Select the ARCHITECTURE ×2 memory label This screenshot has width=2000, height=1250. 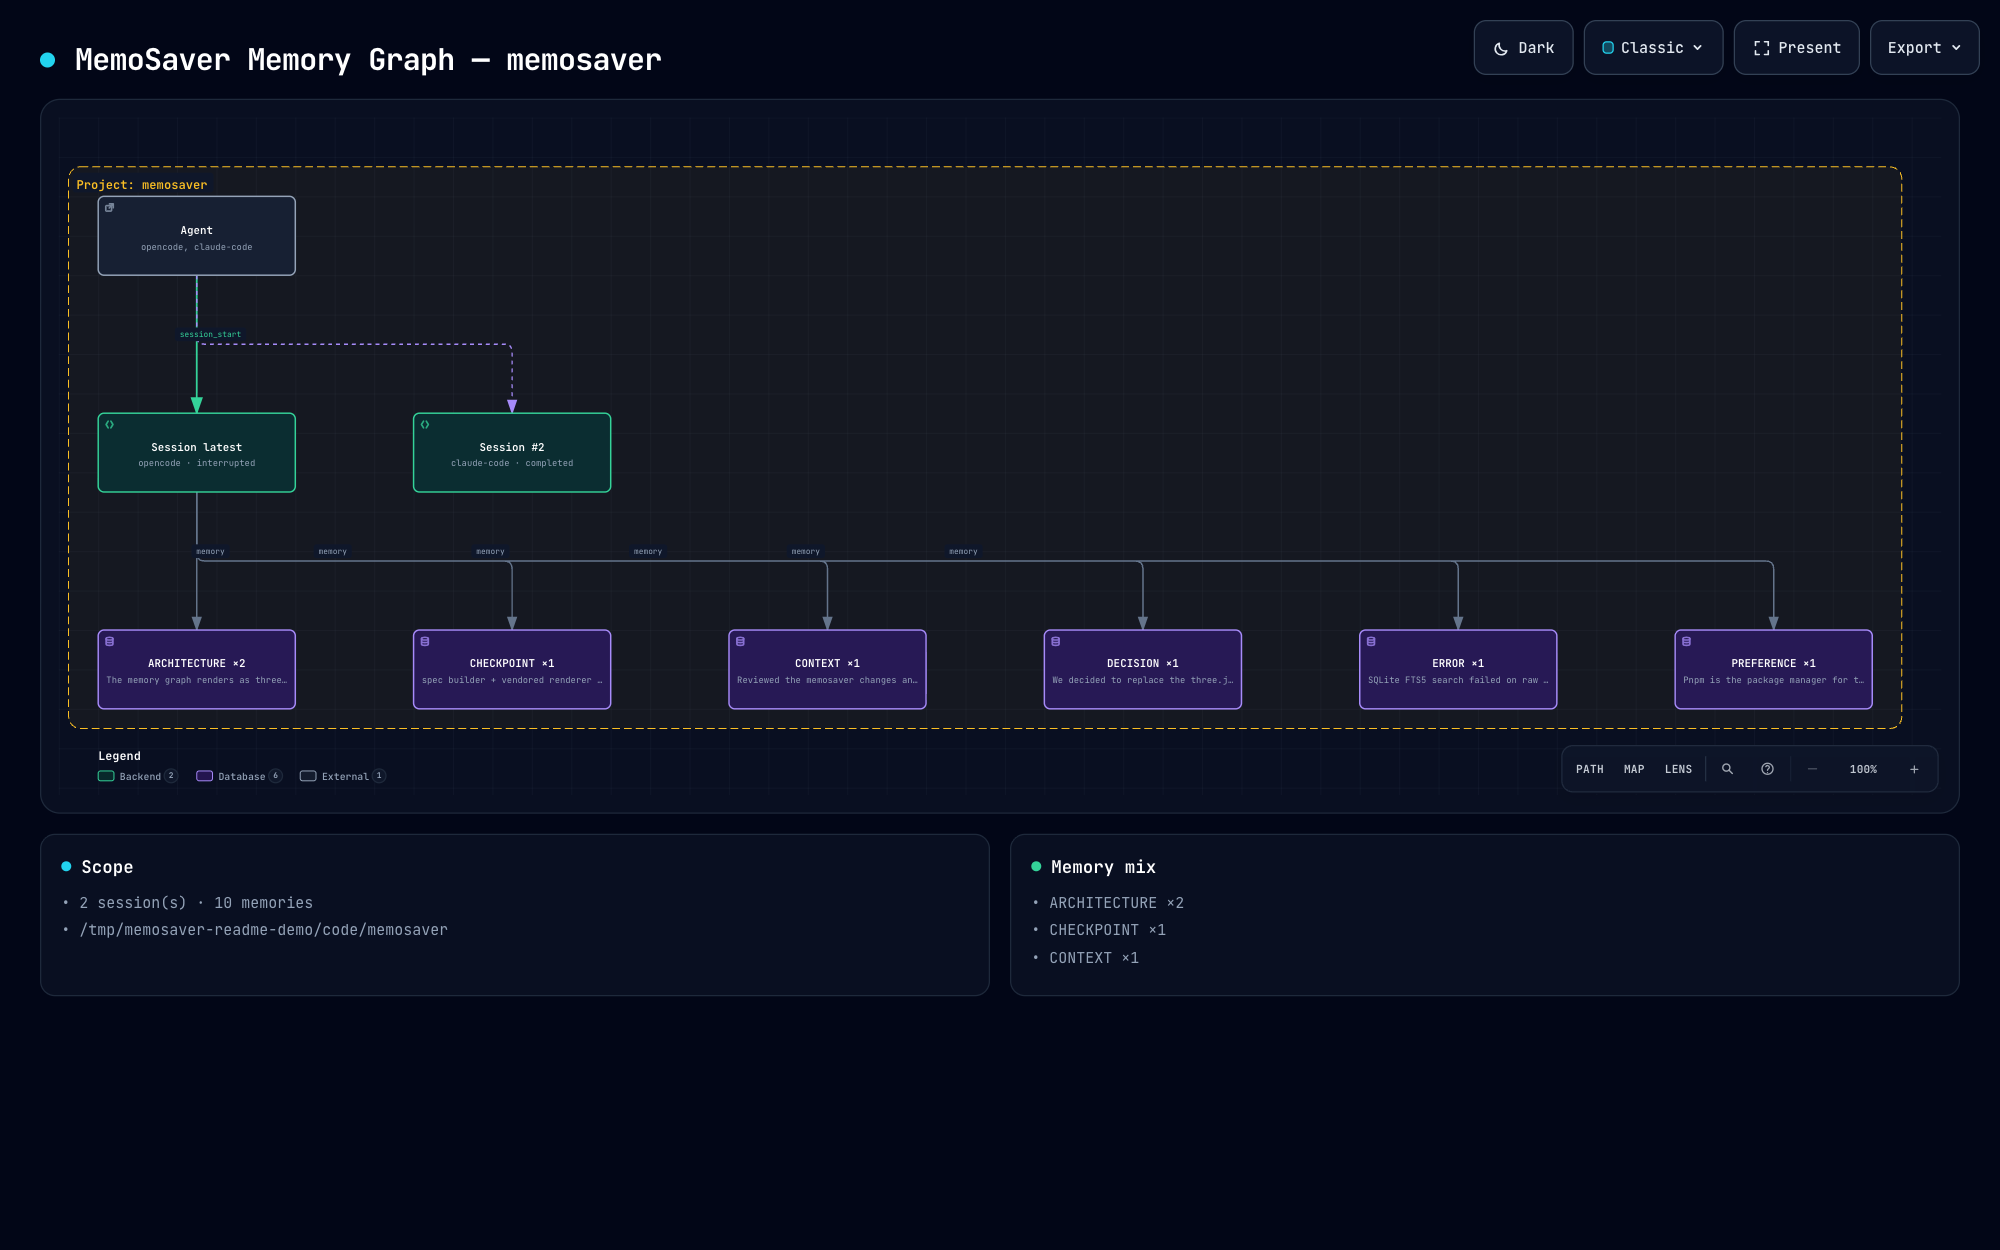(197, 664)
